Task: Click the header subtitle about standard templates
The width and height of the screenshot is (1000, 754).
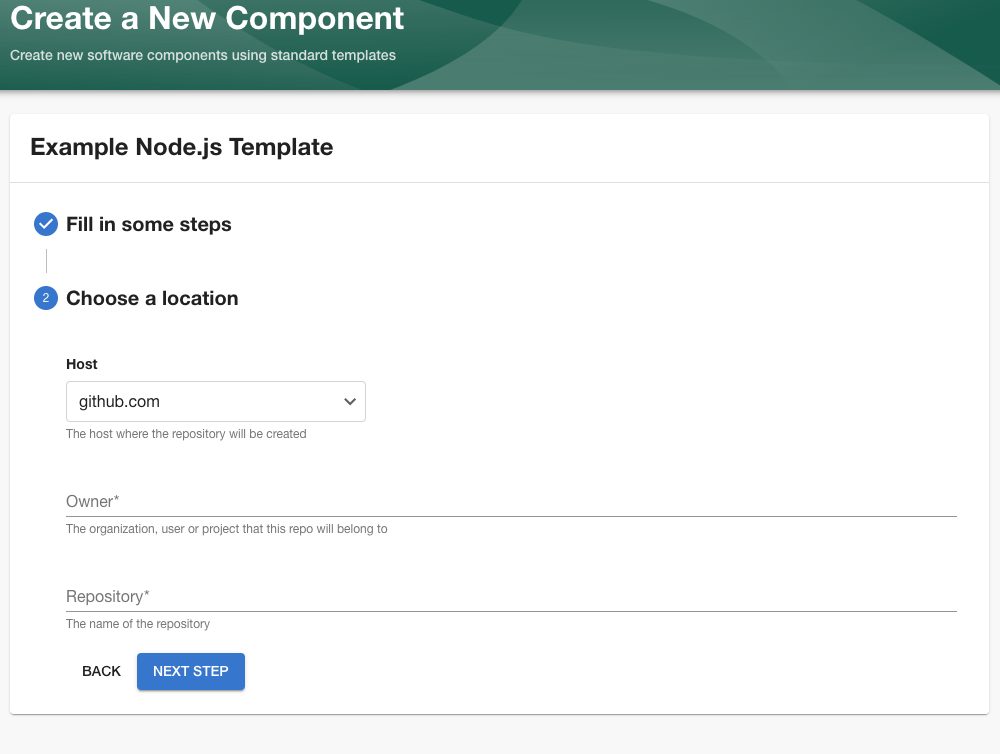Action: coord(203,55)
